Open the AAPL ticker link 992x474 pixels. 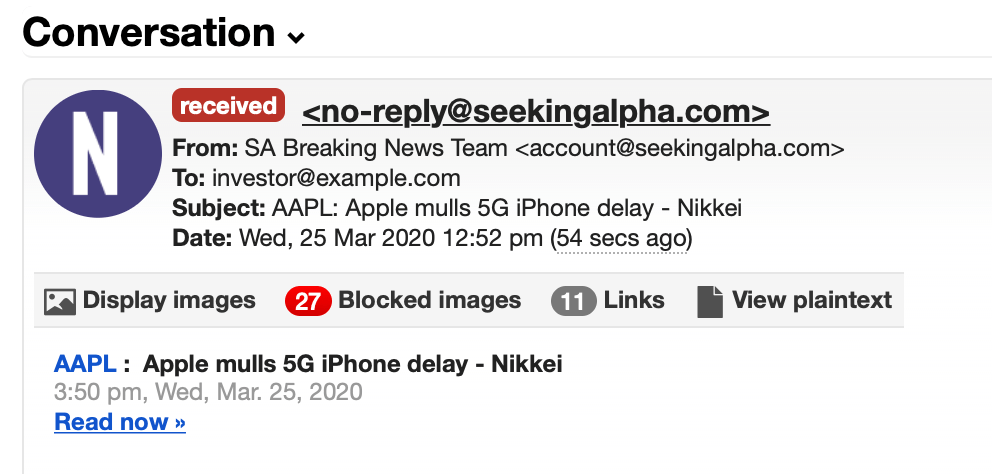click(85, 364)
